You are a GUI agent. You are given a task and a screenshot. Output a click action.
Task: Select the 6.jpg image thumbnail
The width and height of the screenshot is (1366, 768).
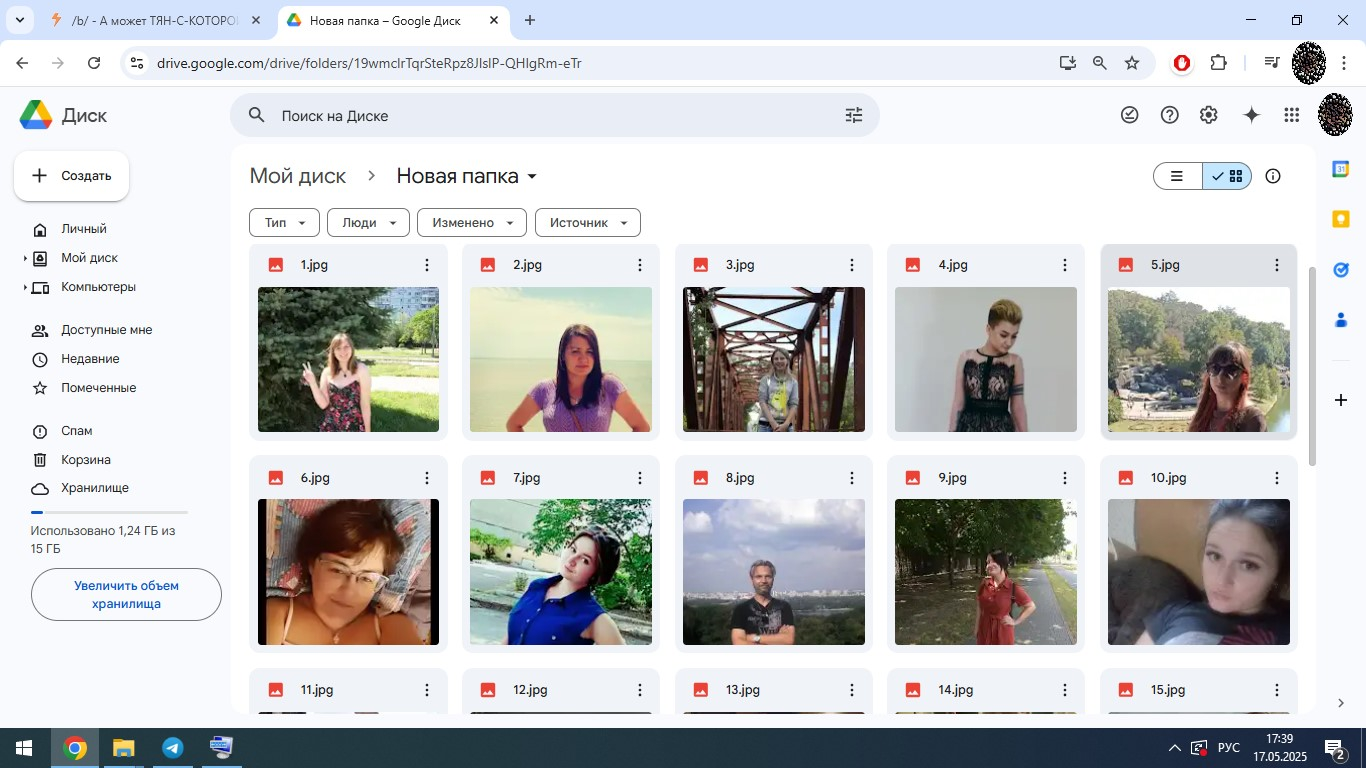click(348, 572)
